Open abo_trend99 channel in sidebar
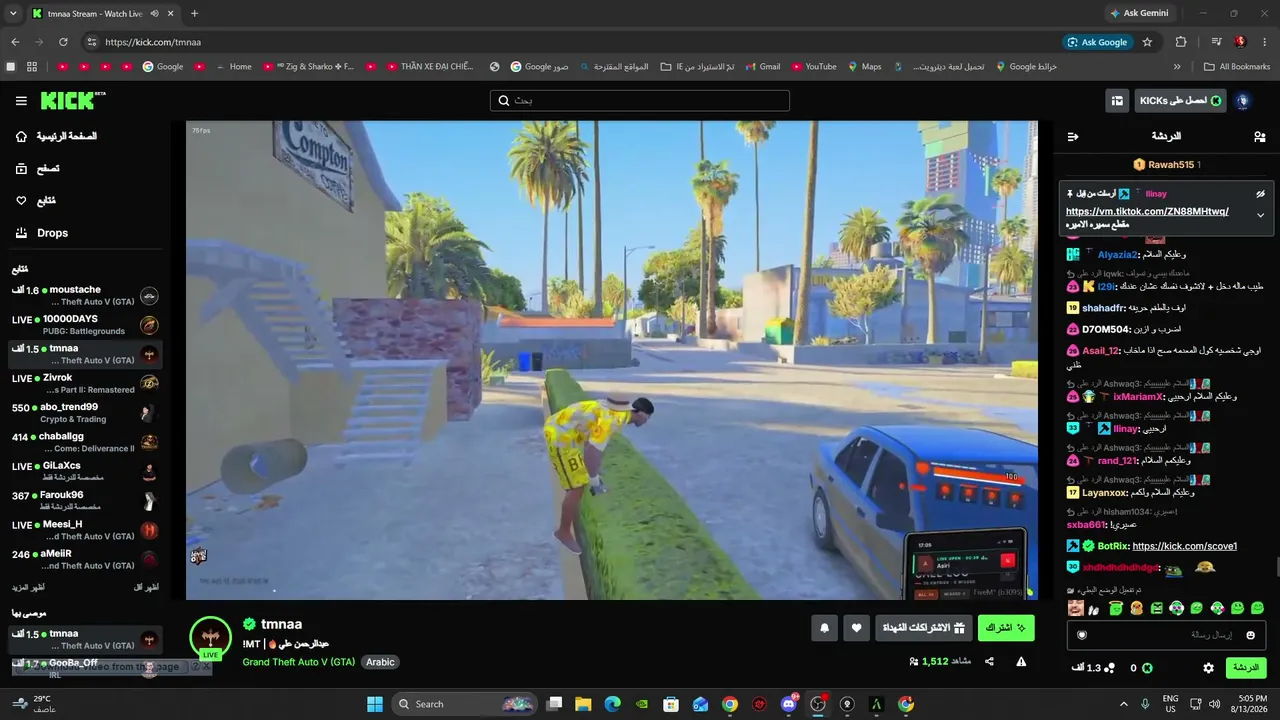The height and width of the screenshot is (720, 1280). tap(85, 413)
